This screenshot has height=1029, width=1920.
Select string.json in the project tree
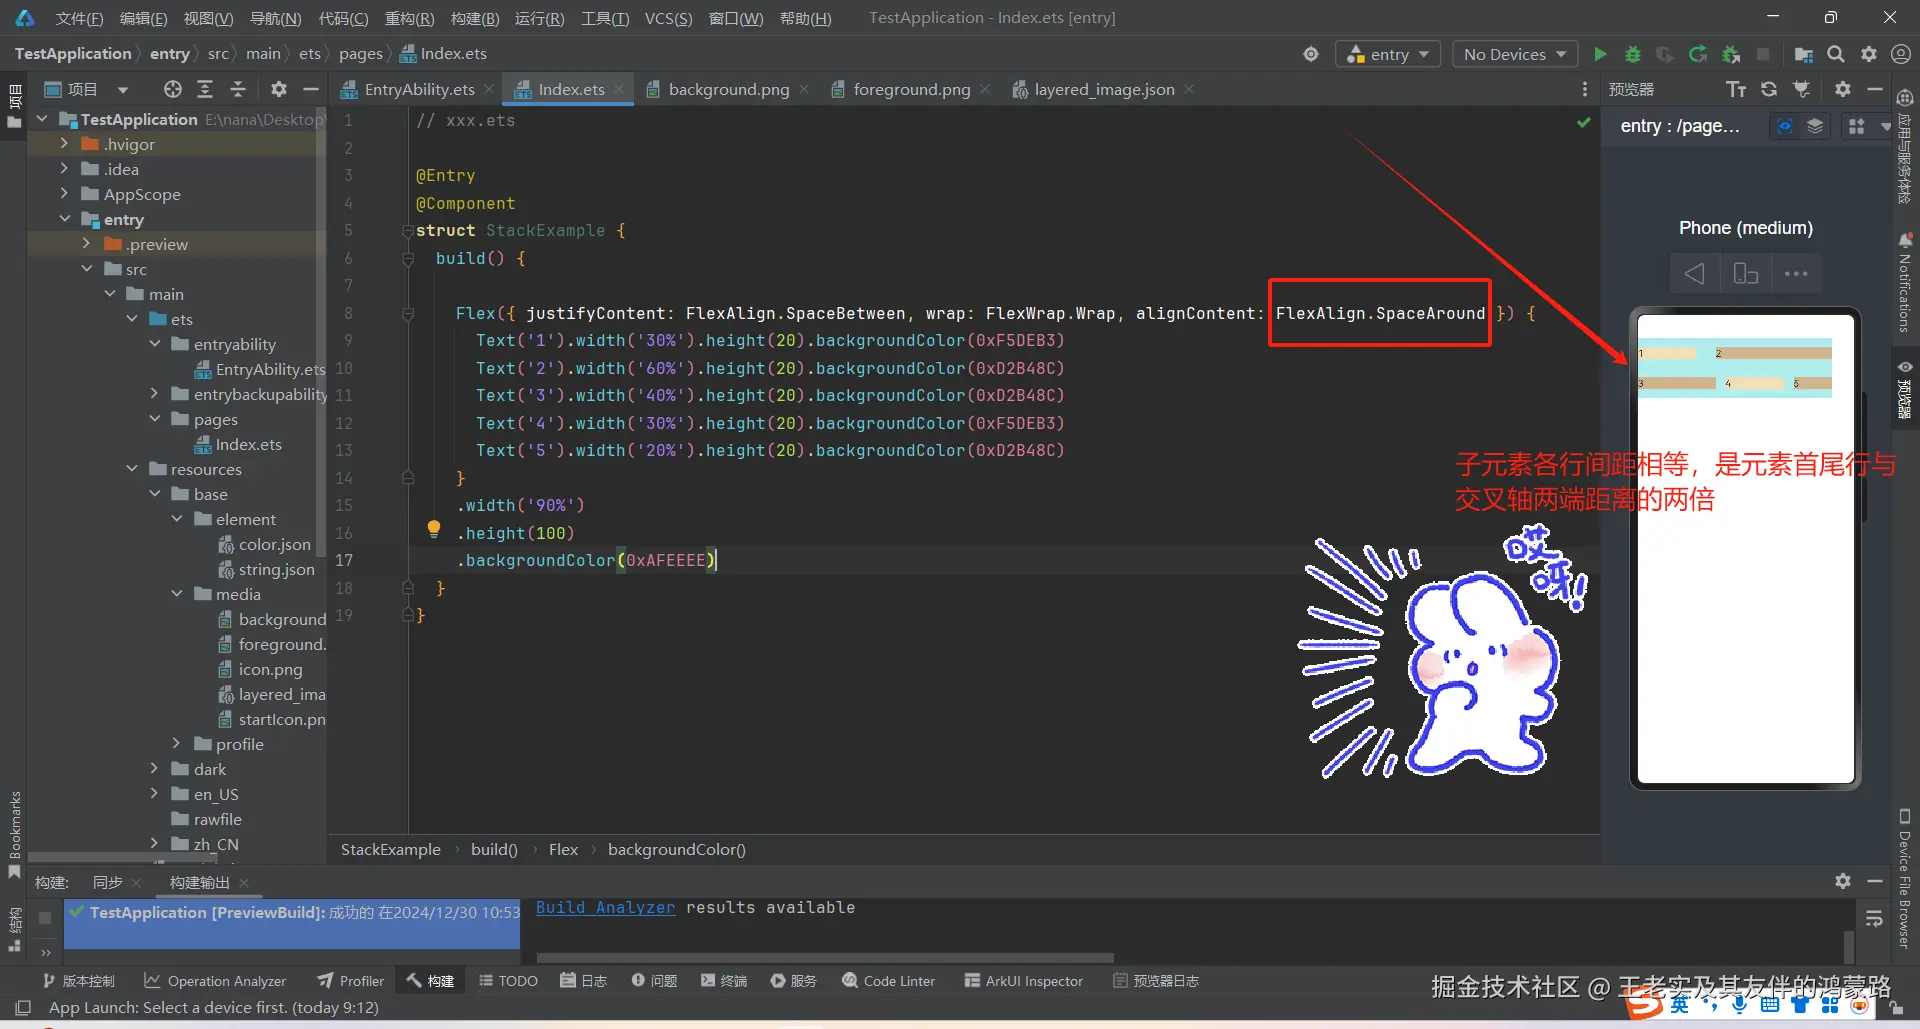coord(276,569)
